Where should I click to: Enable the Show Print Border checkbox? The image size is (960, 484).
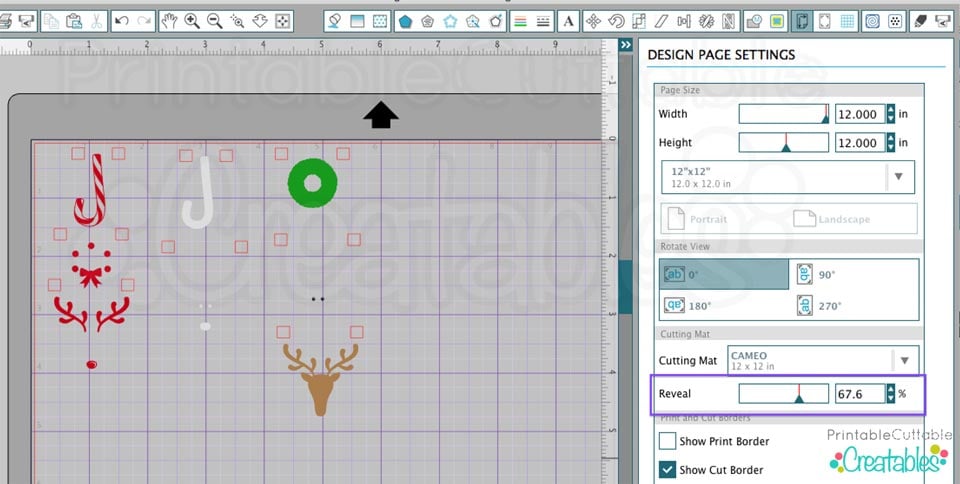(667, 441)
